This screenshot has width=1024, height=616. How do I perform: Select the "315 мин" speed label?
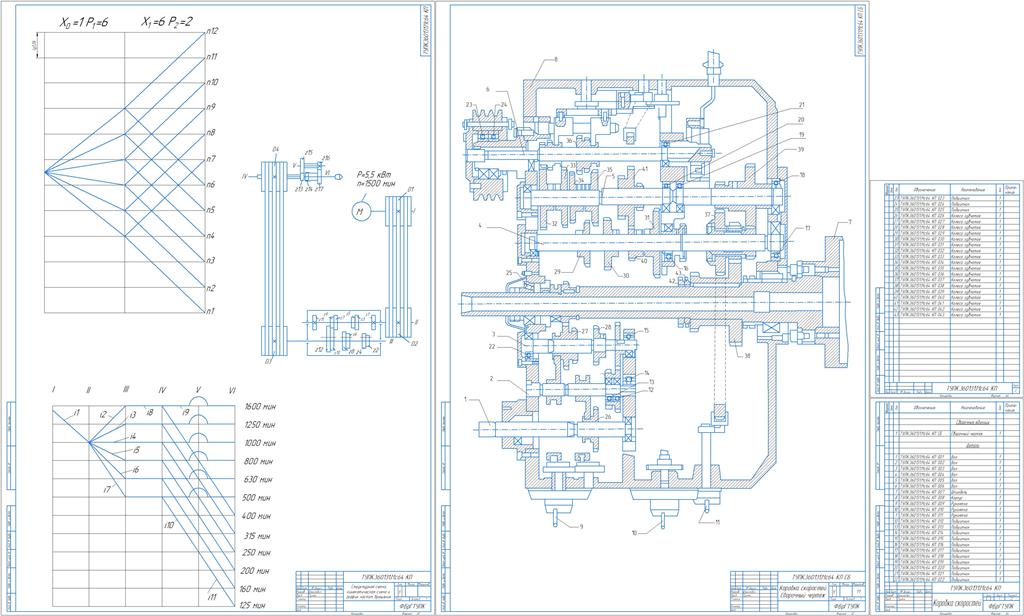click(x=257, y=536)
